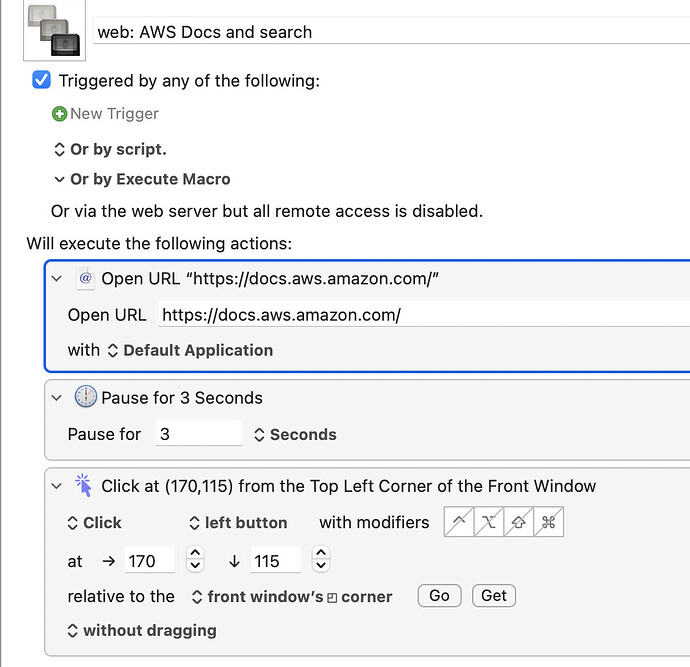The image size is (690, 667).
Task: Edit the vertical 115 coordinate field
Action: pos(275,560)
